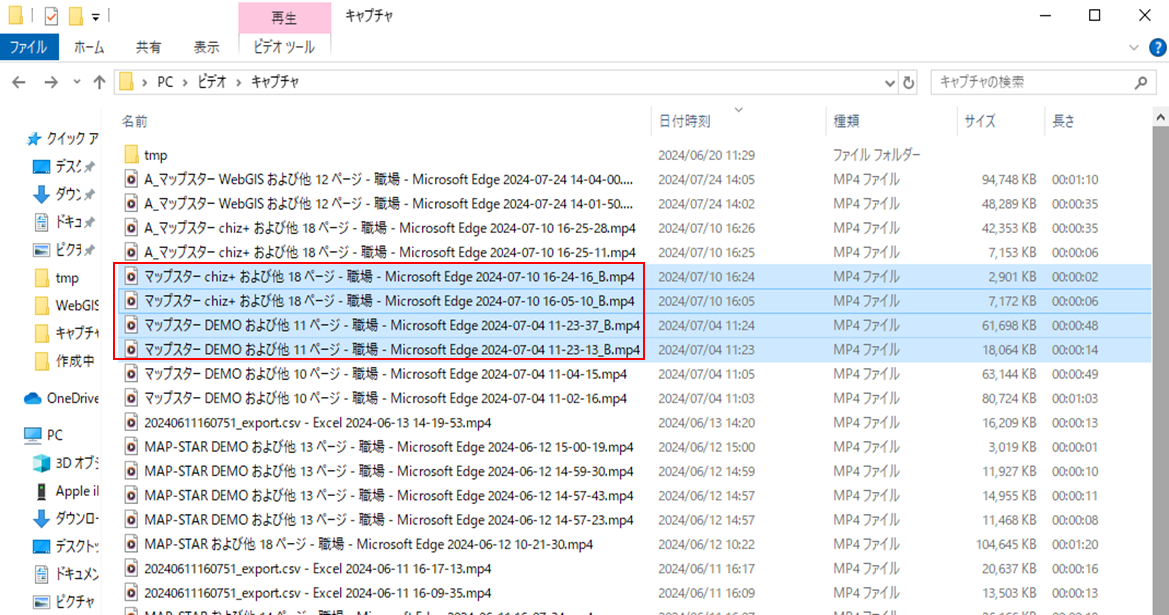Click the video icon of the 15-00-19.mp4 file

tap(131, 447)
